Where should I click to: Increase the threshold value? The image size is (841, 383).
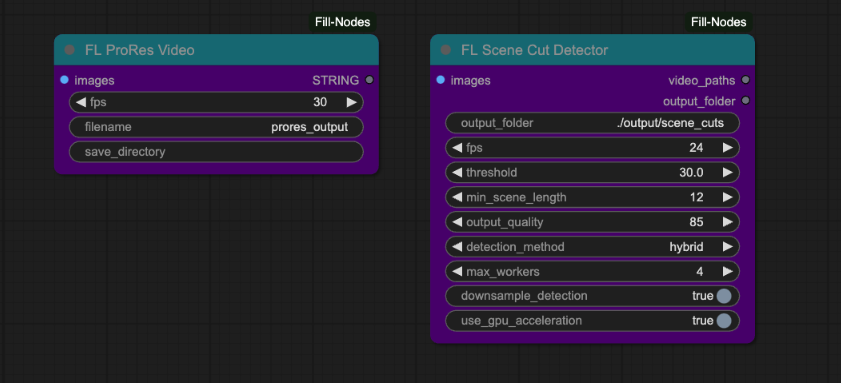pos(727,172)
